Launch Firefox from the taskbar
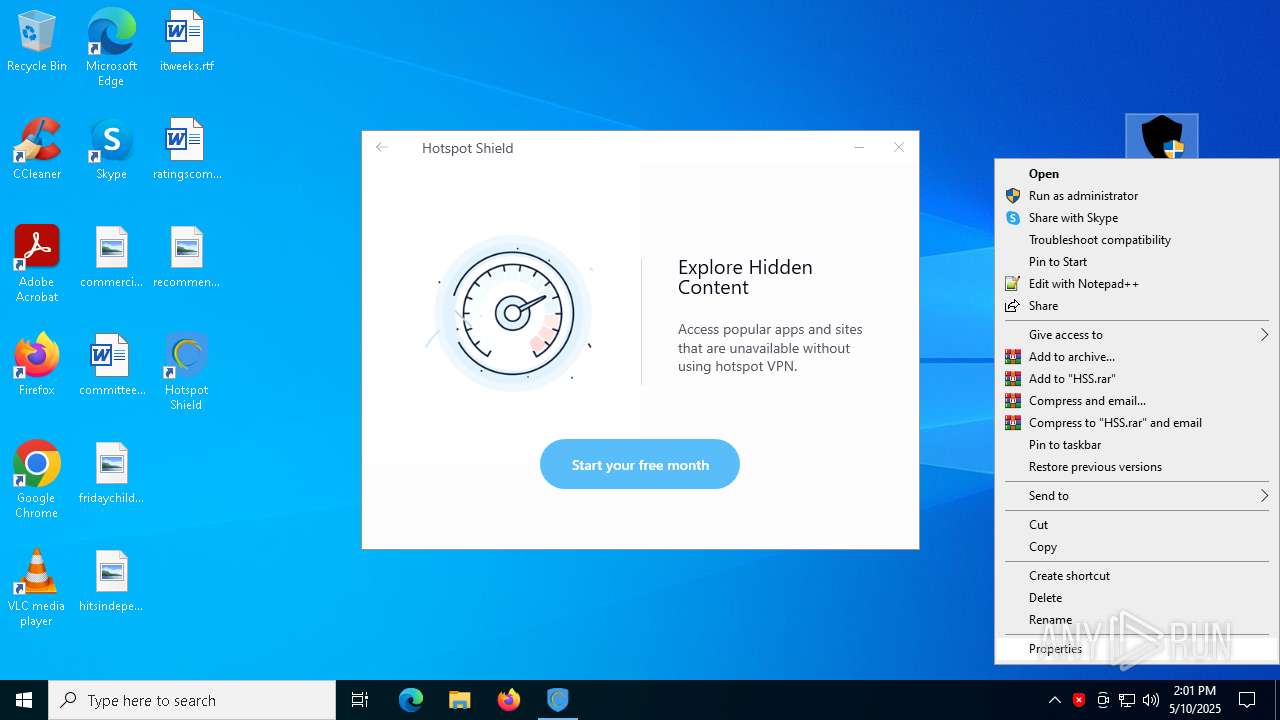Screen dimensions: 1280x720 tap(509, 700)
